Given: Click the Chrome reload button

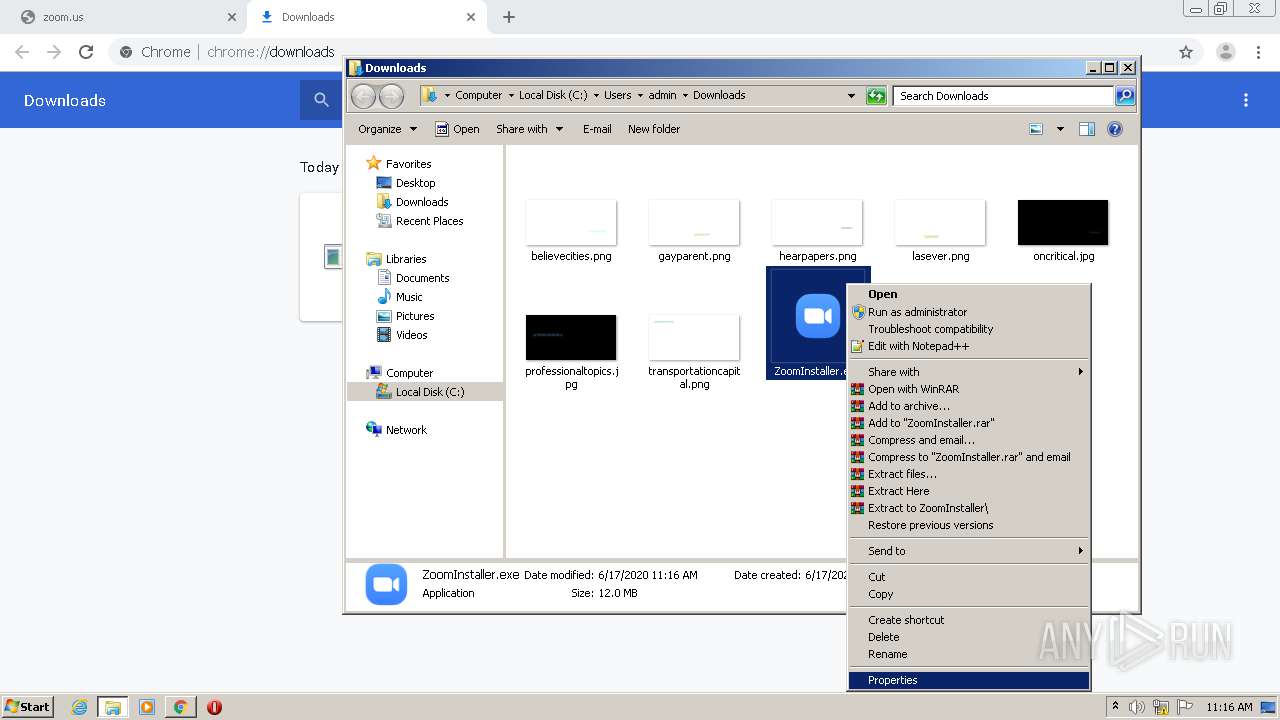Looking at the screenshot, I should coord(86,52).
